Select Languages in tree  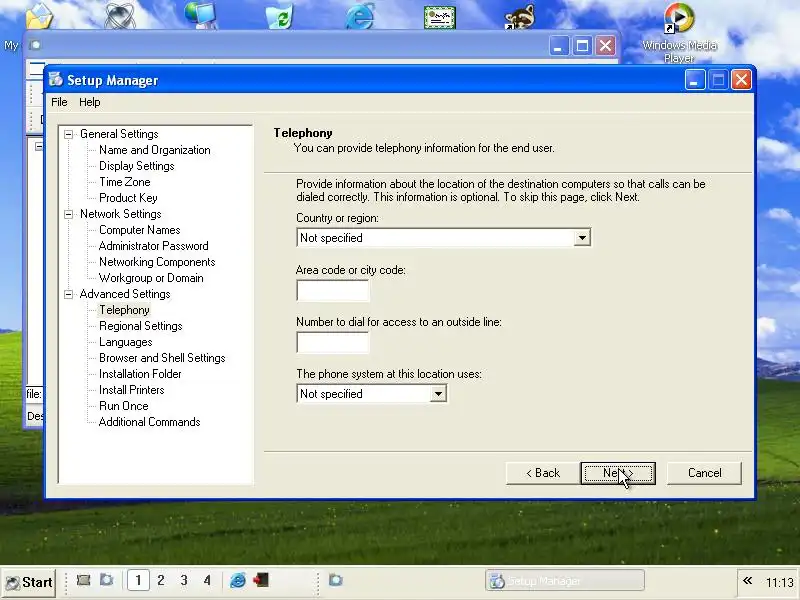click(126, 342)
